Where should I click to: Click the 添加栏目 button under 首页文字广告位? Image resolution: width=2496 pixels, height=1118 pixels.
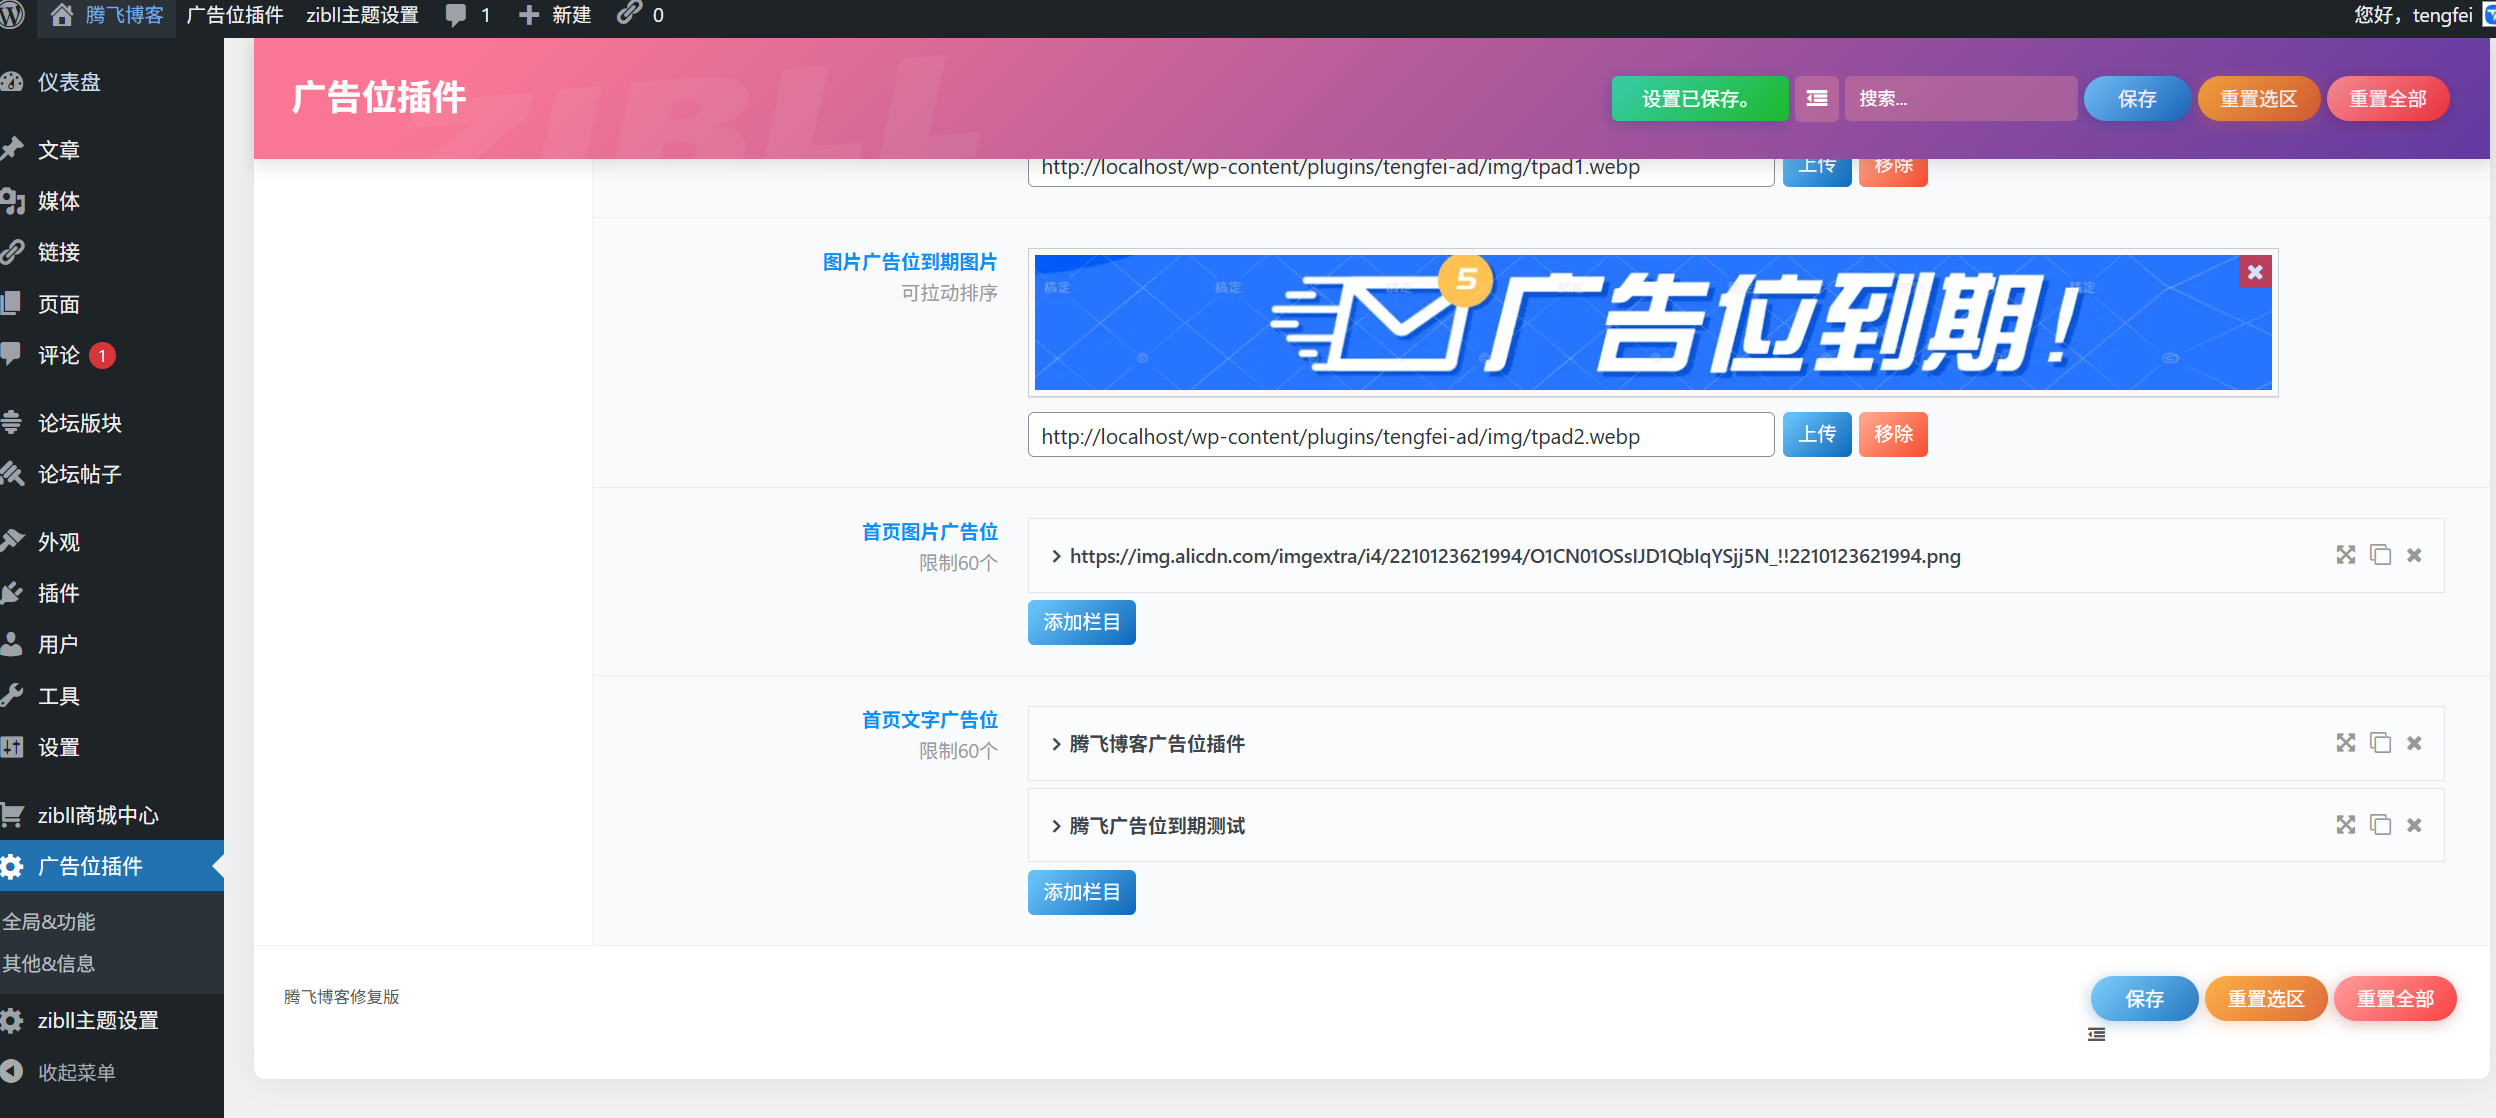coord(1080,892)
